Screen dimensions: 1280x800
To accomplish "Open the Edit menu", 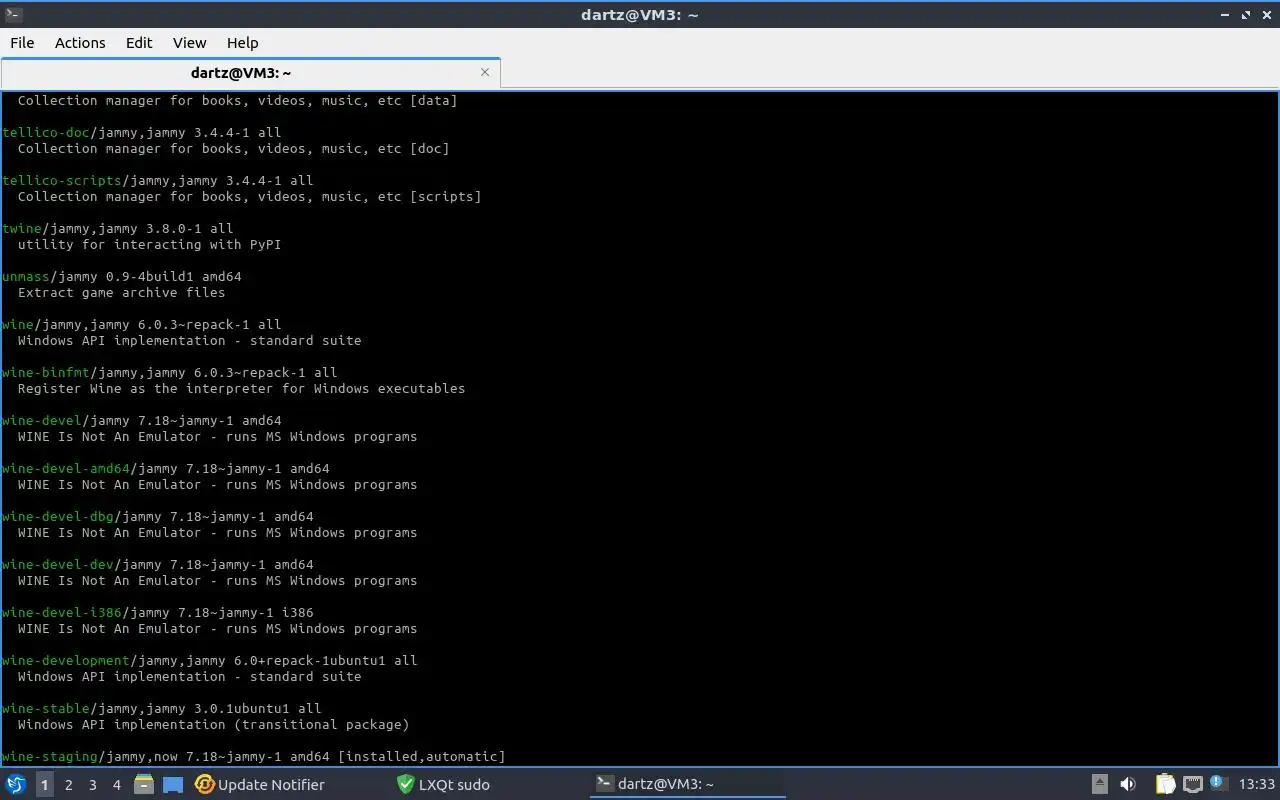I will 139,42.
